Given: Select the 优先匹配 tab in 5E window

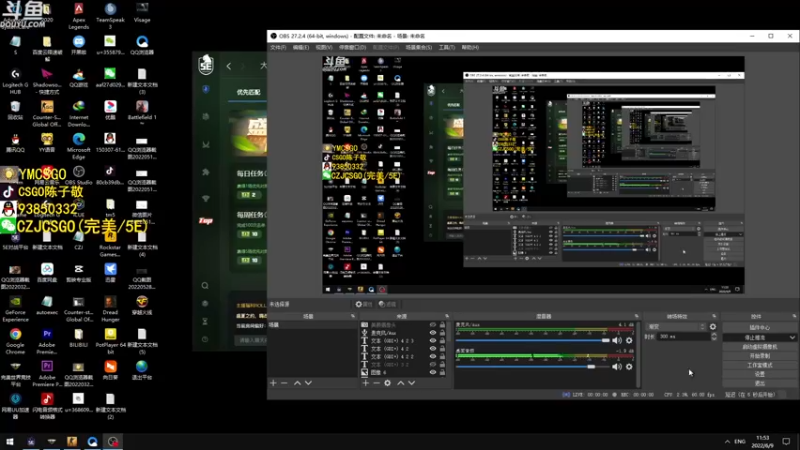Looking at the screenshot, I should [248, 92].
